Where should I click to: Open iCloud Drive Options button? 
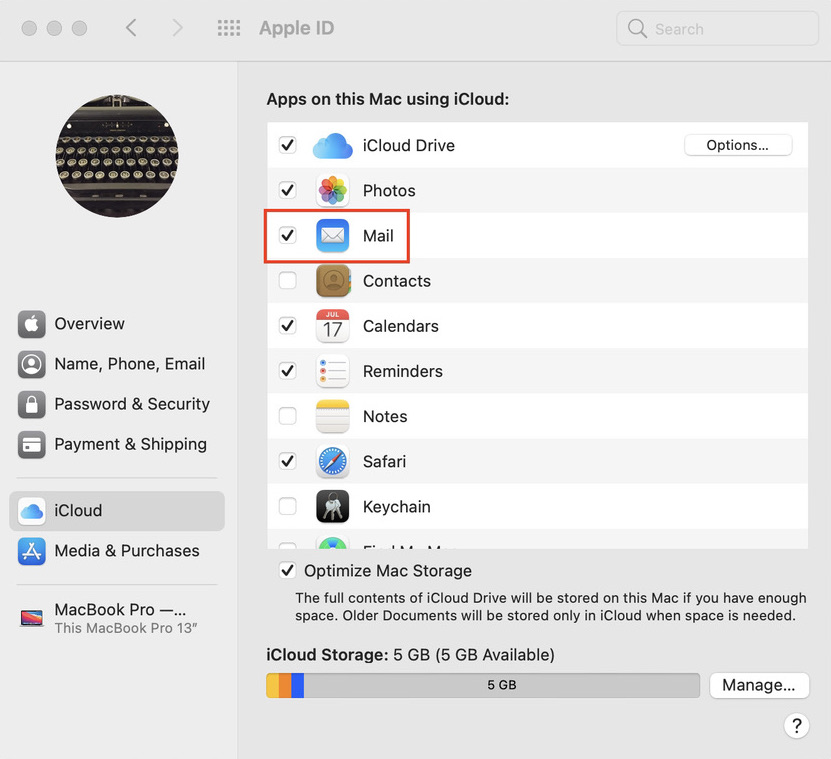[738, 145]
